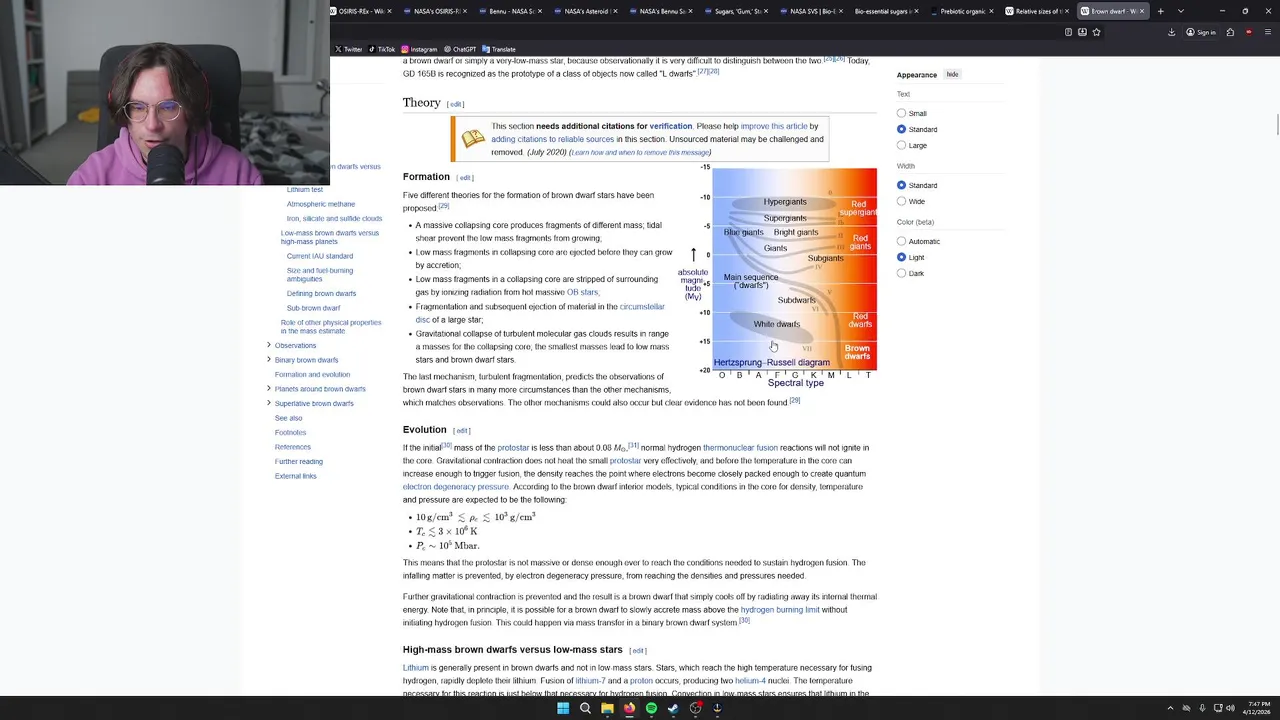Jump to Lithium test in contents
This screenshot has width=1280, height=720.
point(304,189)
